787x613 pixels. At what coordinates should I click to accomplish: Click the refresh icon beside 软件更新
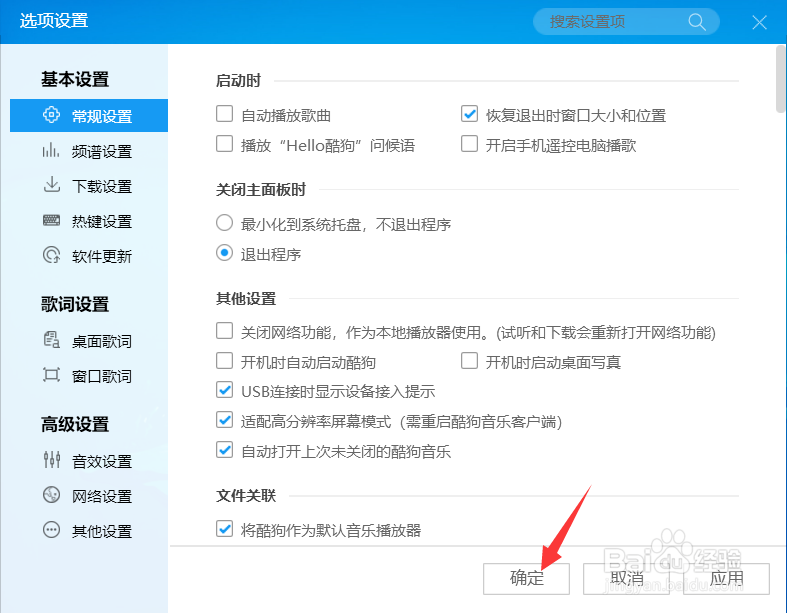point(51,255)
